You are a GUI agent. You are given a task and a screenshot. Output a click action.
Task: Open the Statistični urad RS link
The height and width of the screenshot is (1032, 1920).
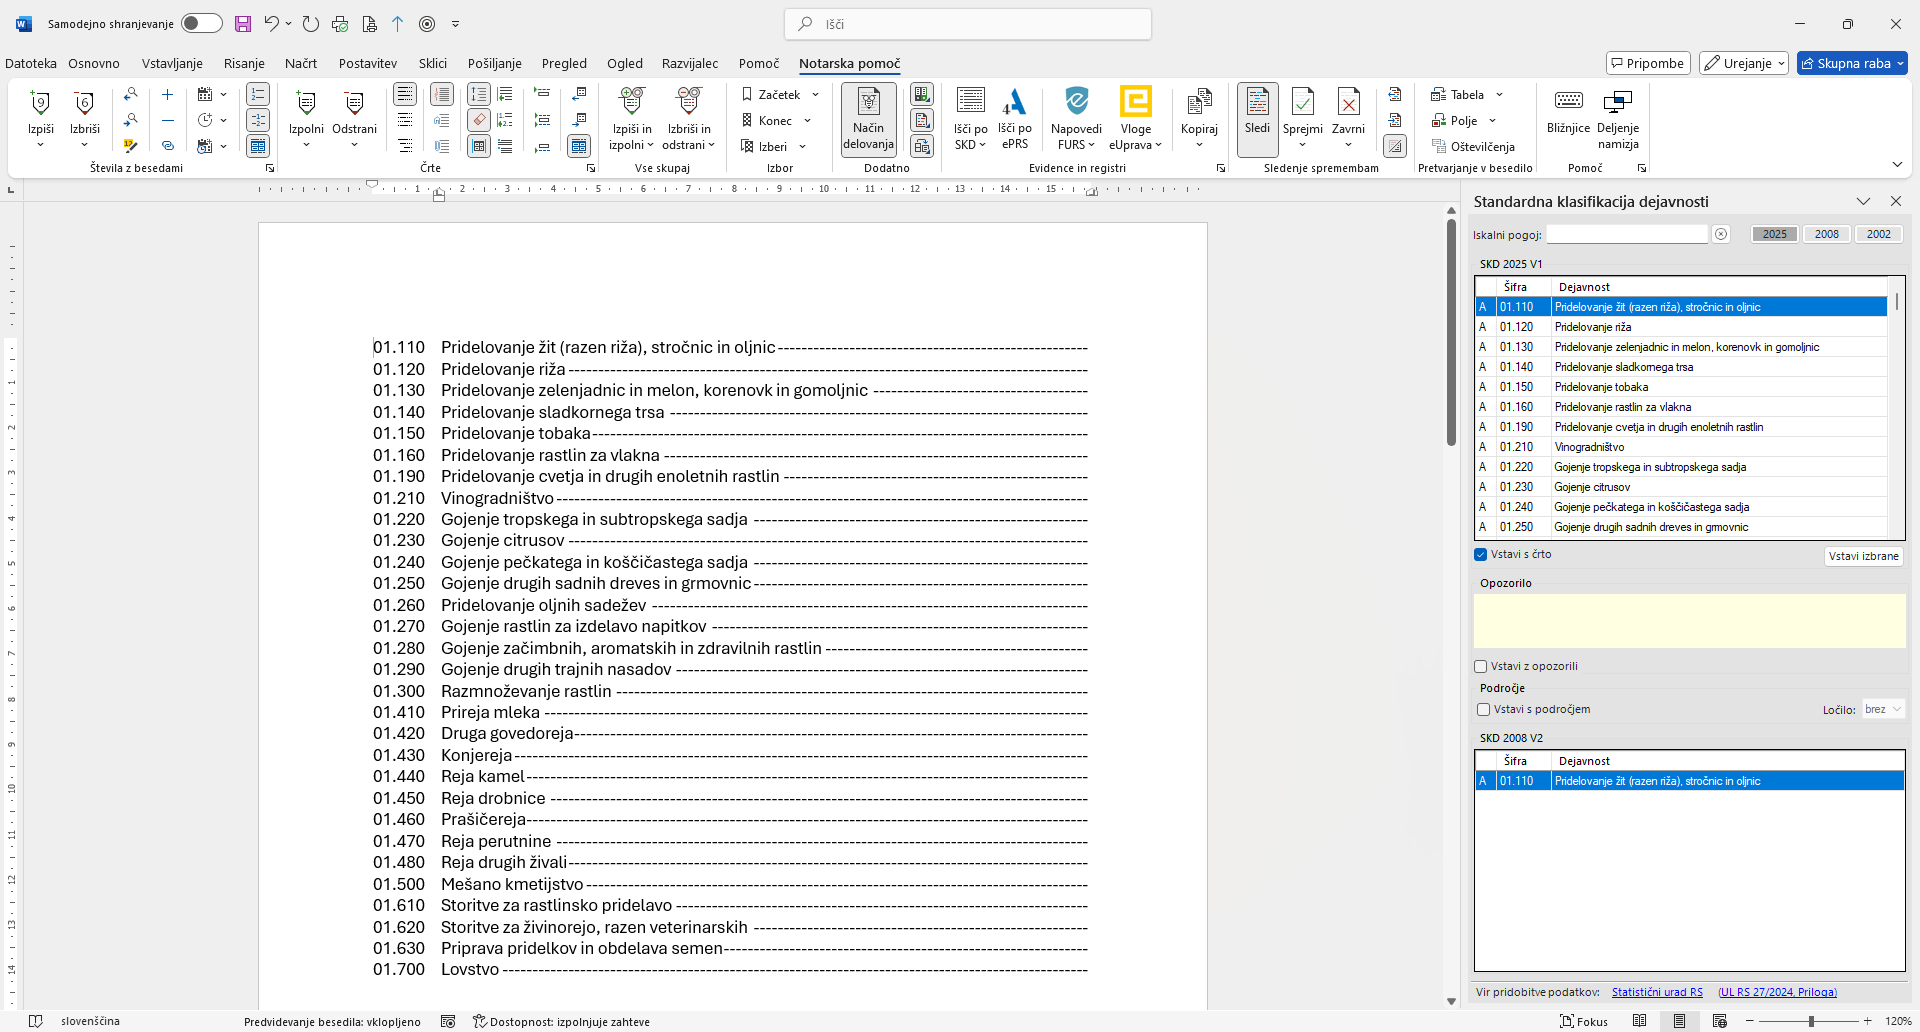click(1657, 993)
